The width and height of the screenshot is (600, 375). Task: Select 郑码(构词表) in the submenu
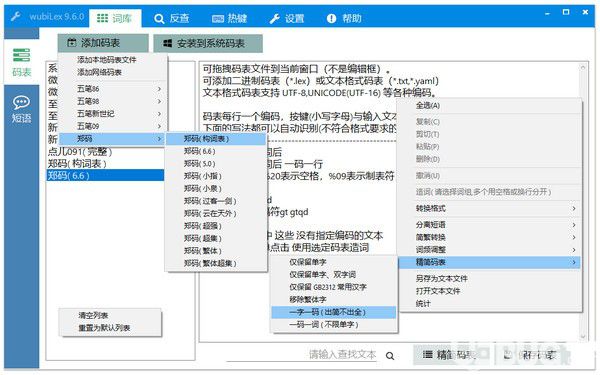point(216,139)
